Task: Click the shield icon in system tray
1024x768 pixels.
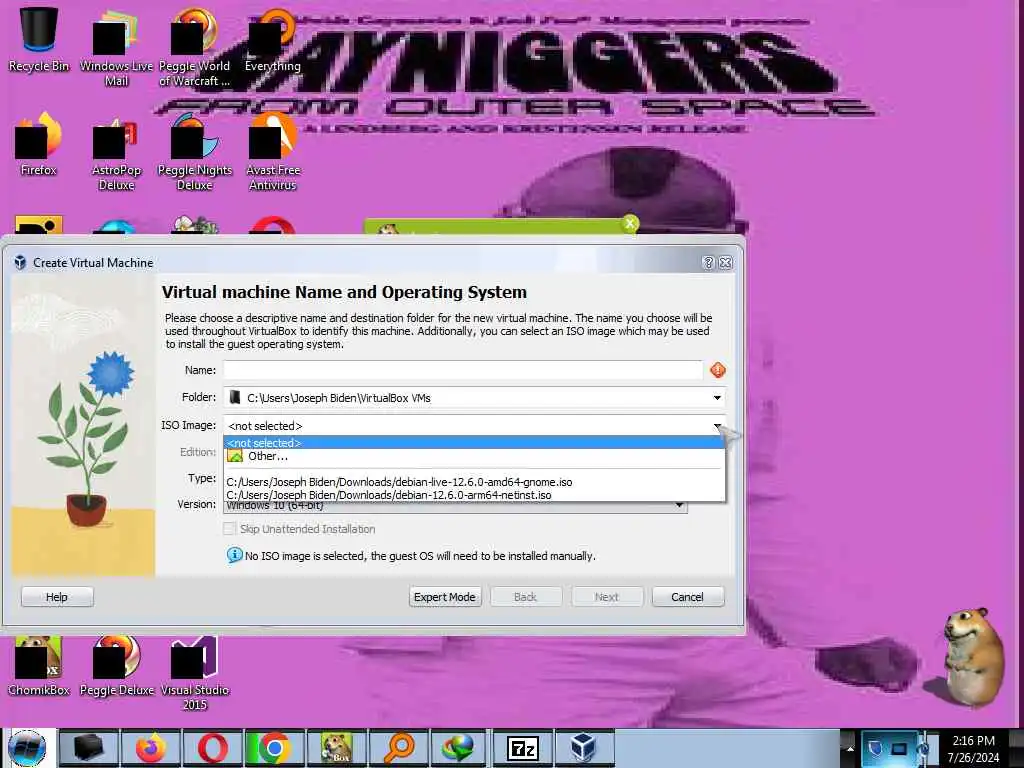Action: tap(875, 748)
